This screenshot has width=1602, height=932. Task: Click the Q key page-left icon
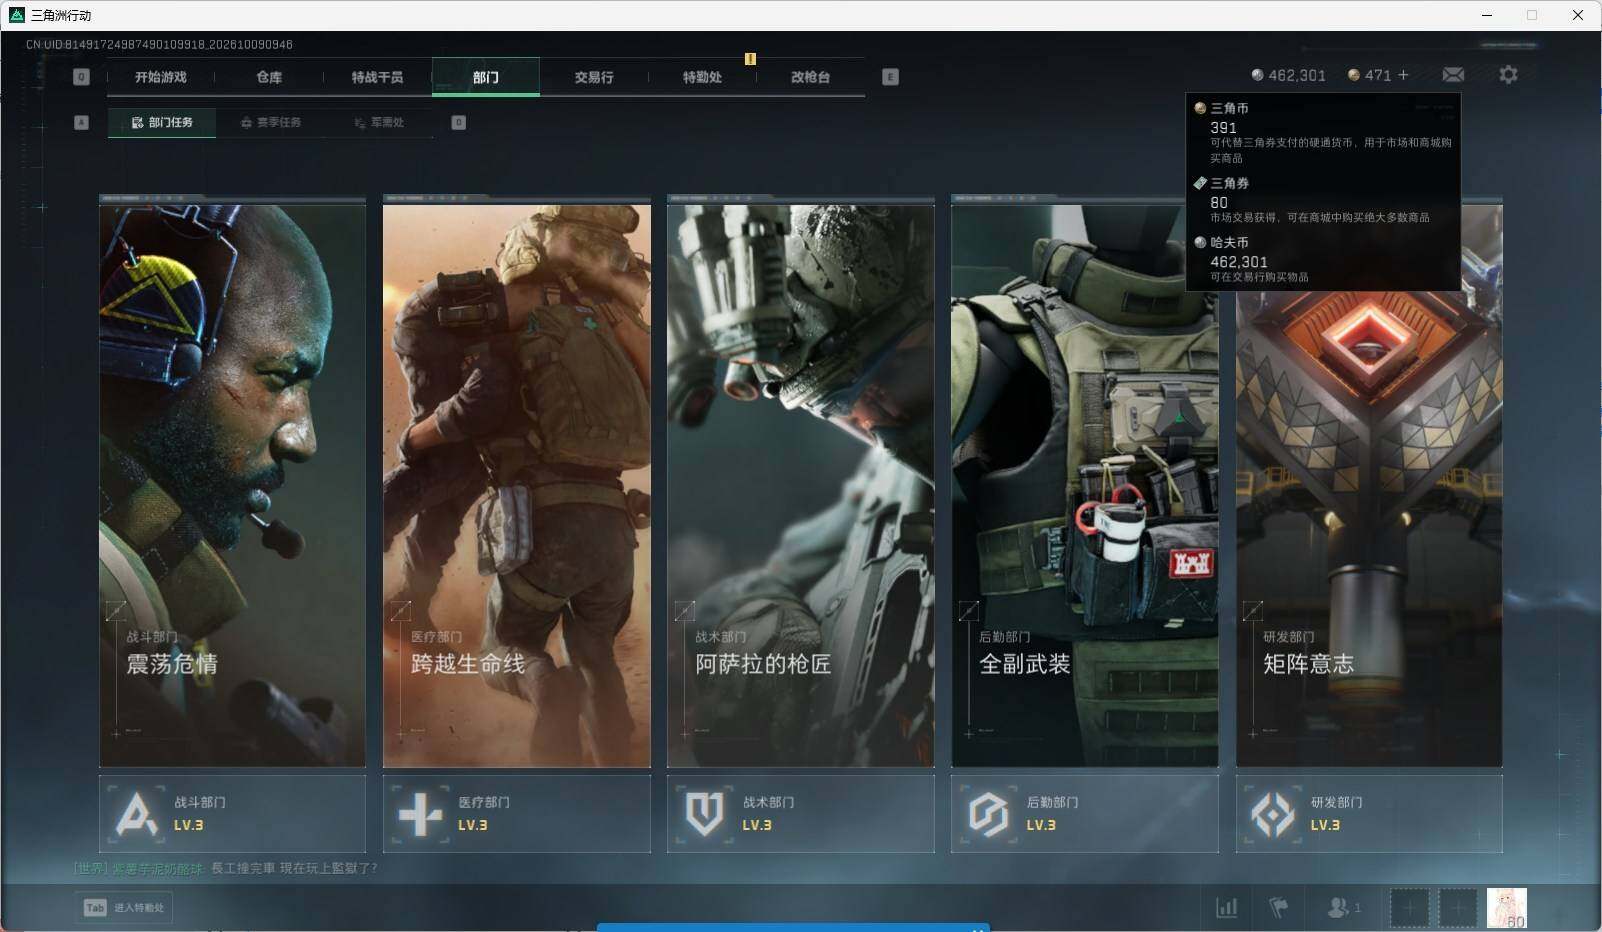(x=82, y=77)
